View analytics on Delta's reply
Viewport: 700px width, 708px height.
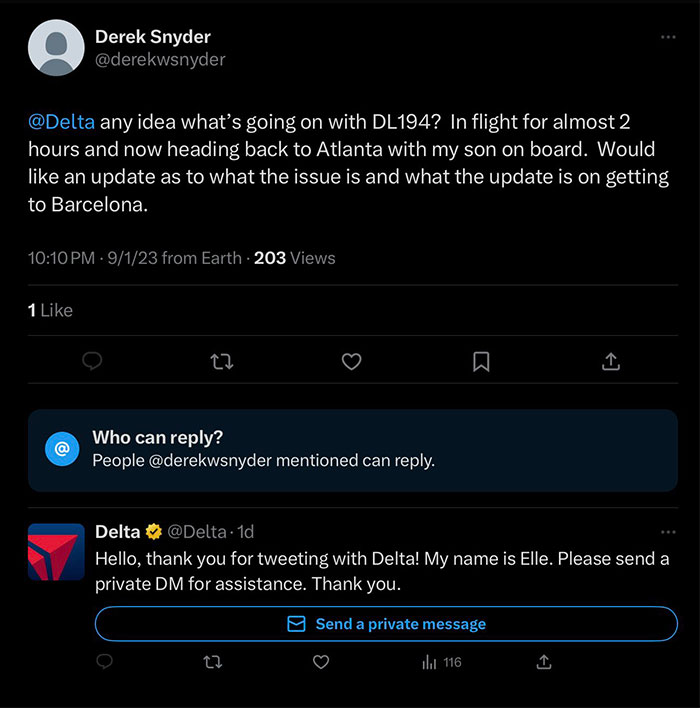[x=440, y=662]
